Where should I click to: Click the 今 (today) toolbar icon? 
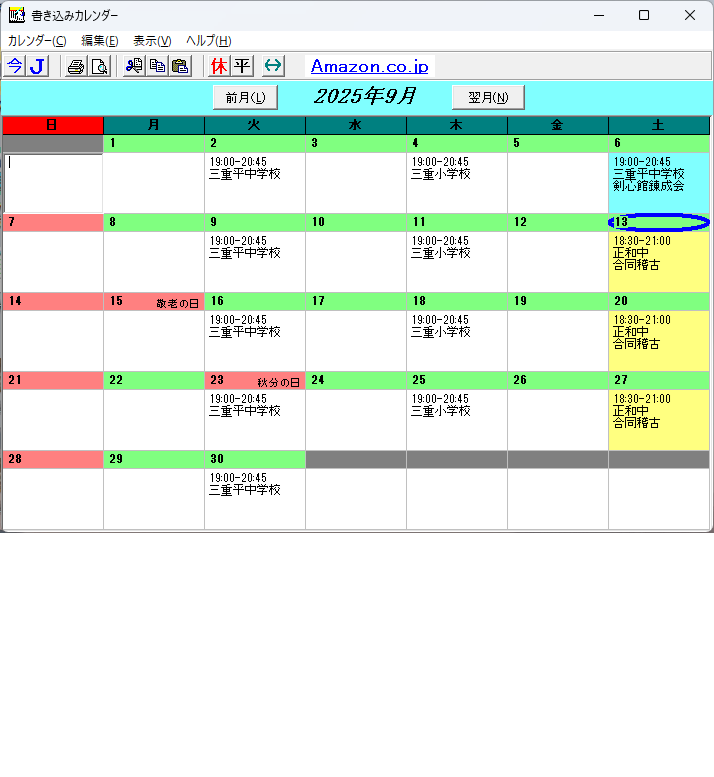click(14, 66)
